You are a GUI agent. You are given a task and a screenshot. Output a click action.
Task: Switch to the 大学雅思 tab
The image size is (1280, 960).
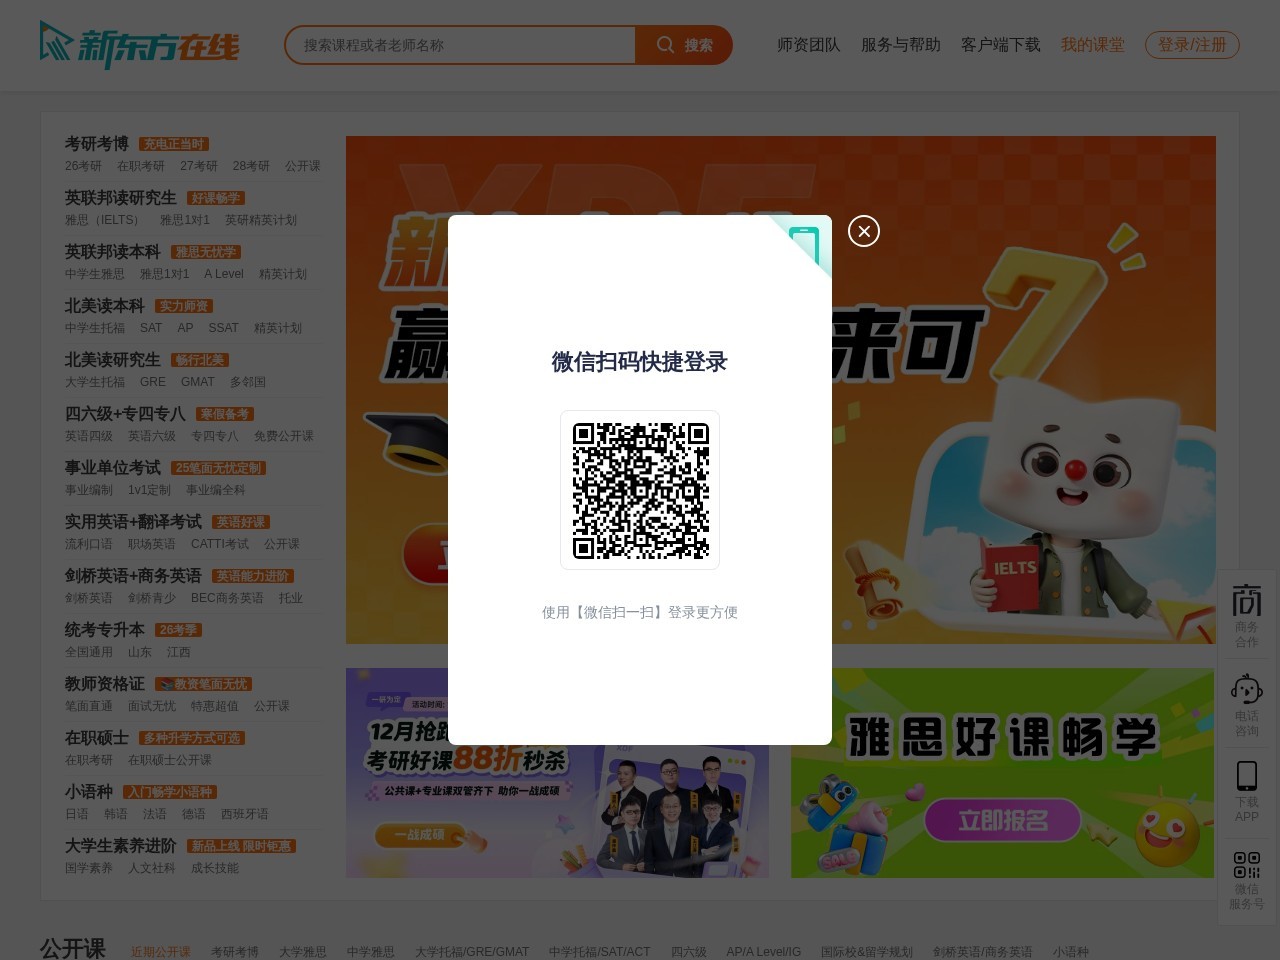click(x=303, y=952)
